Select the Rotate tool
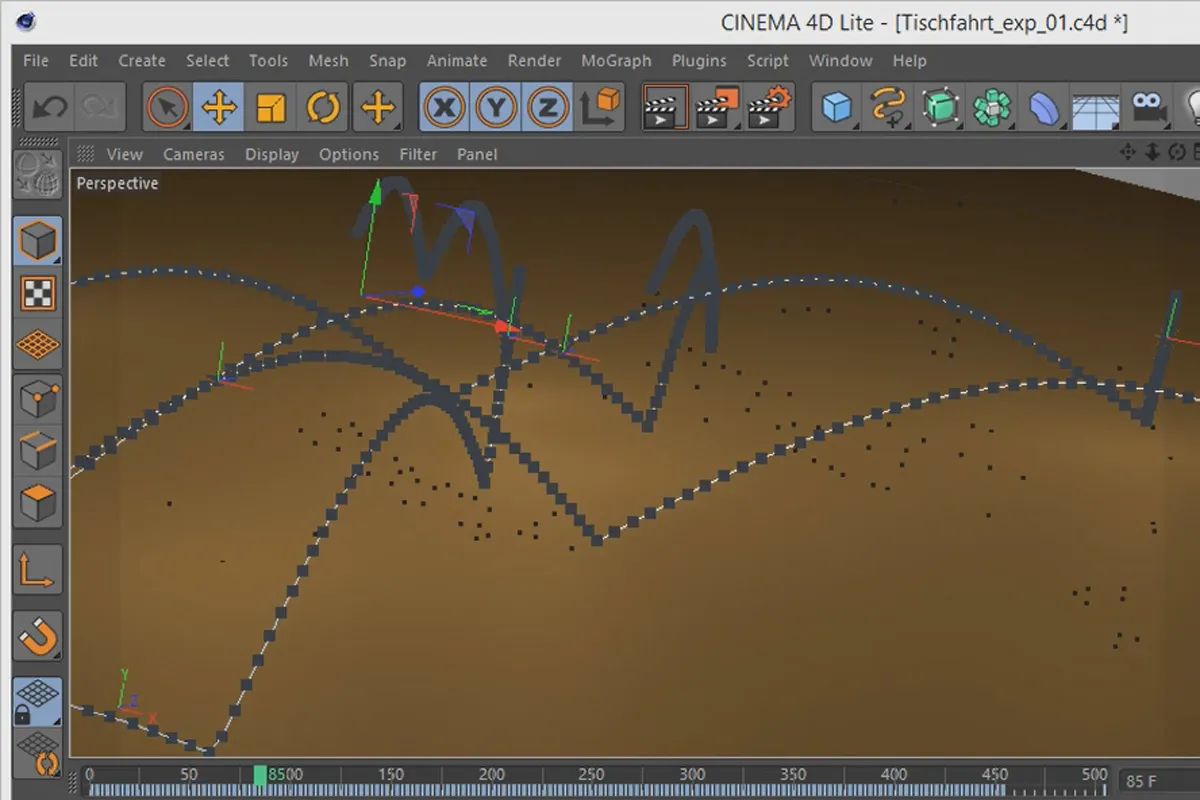1200x800 pixels. (x=323, y=107)
